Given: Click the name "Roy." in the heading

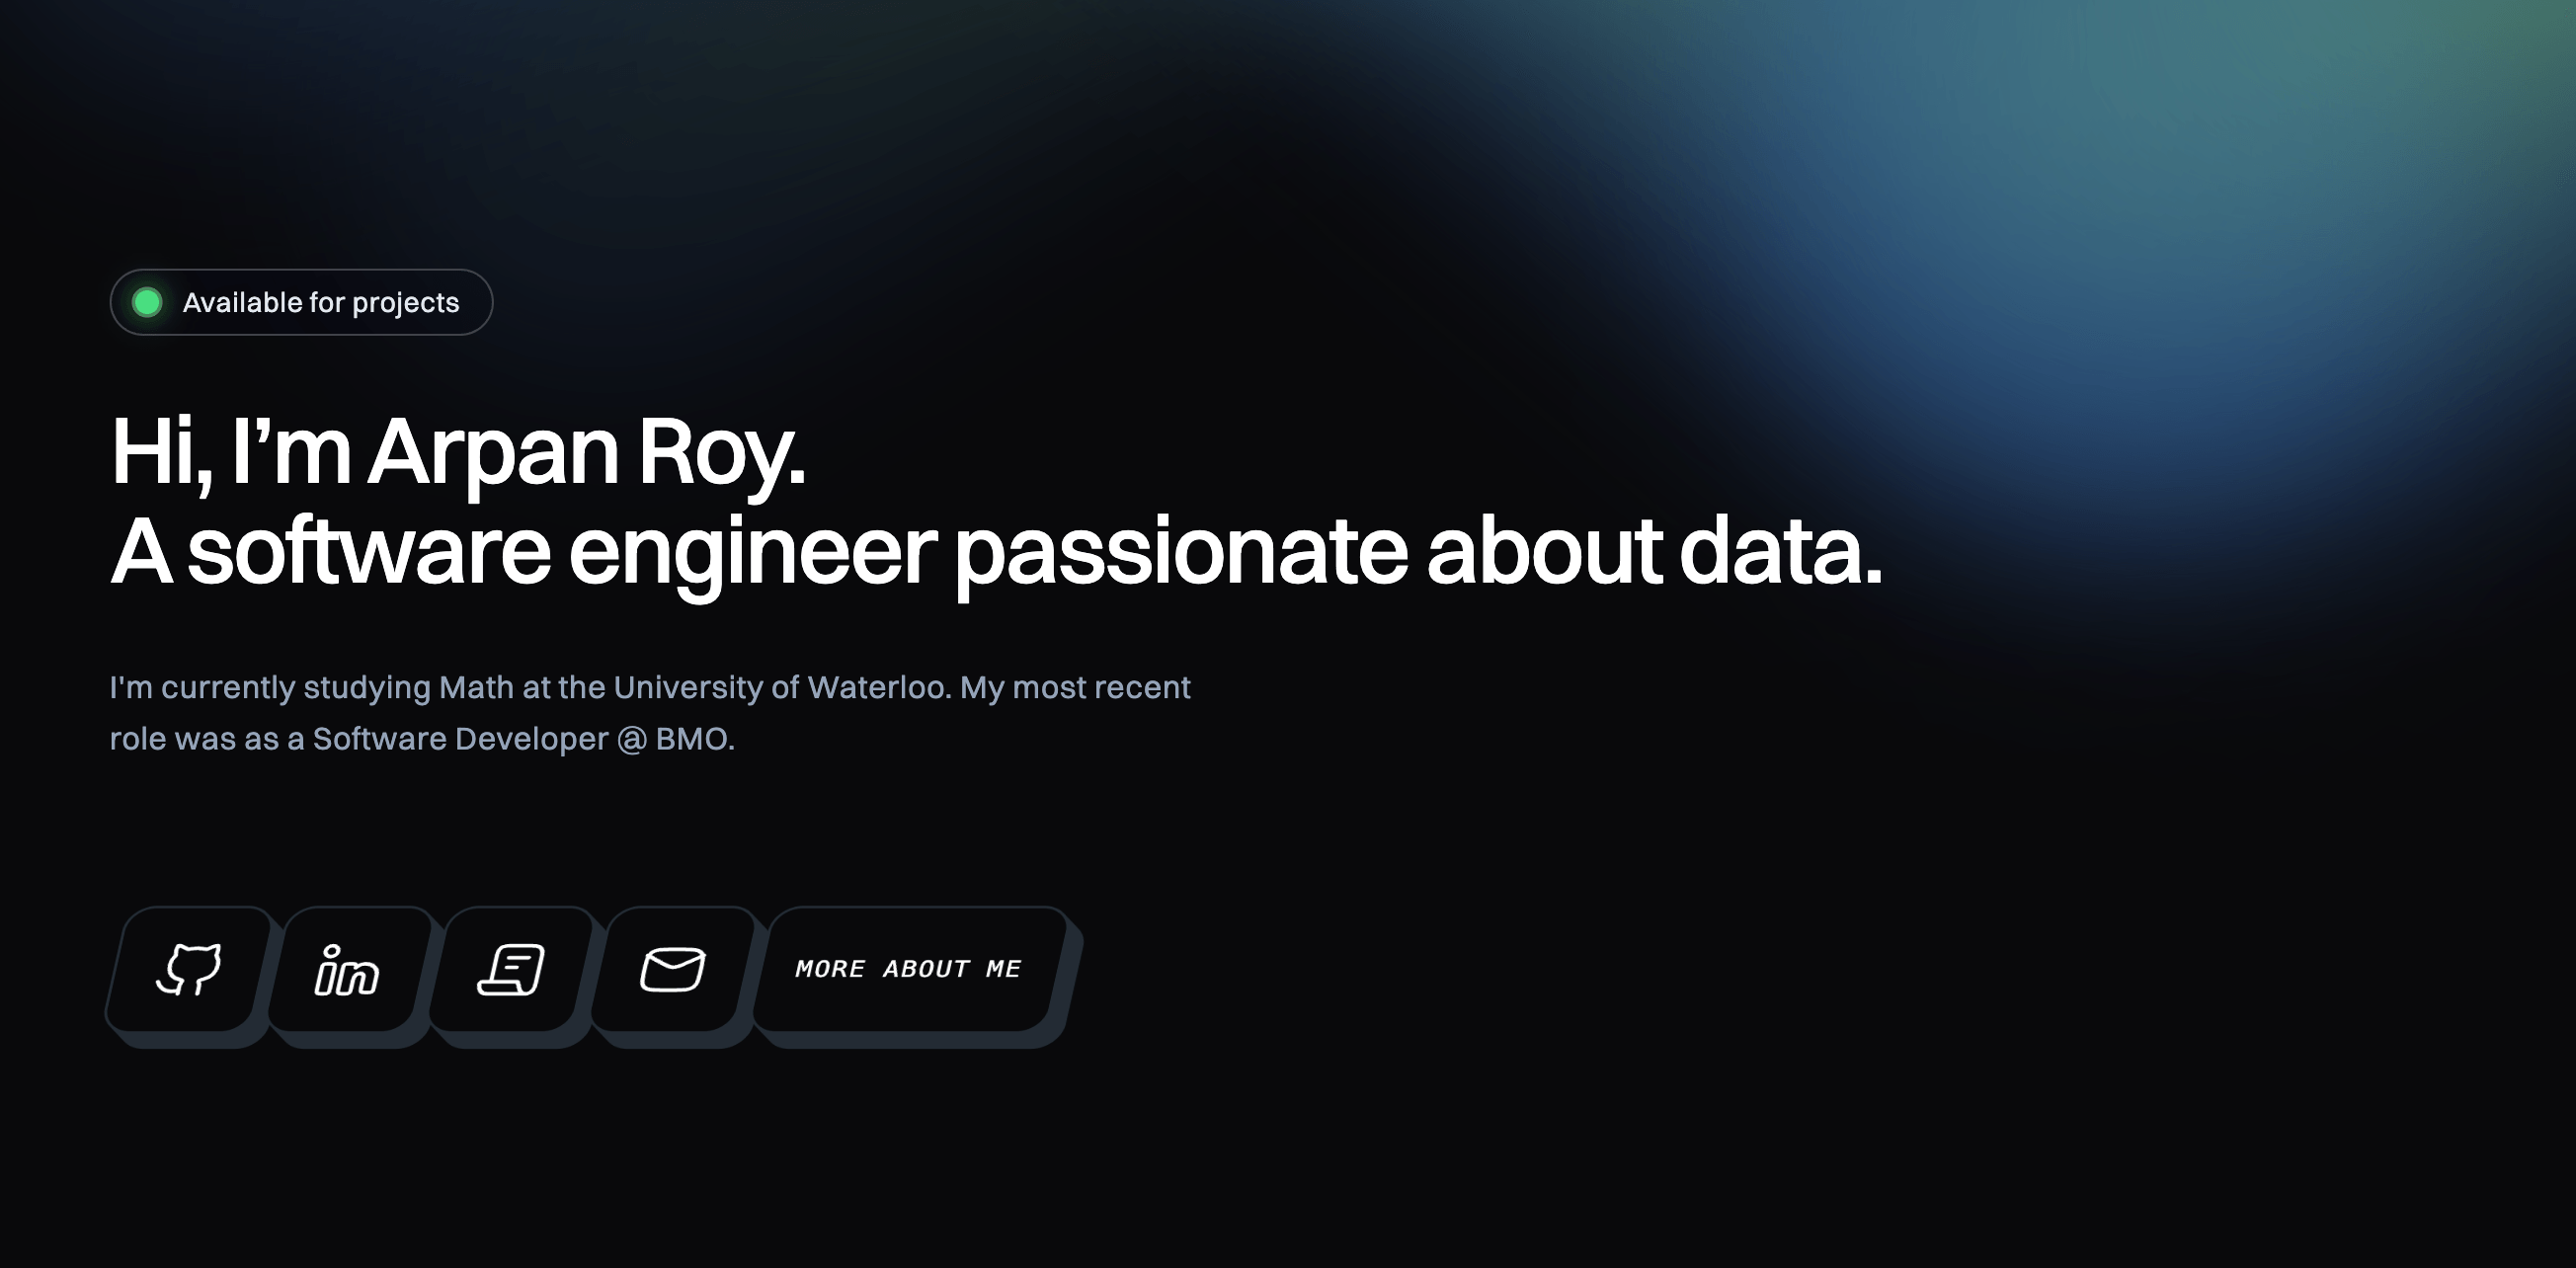Looking at the screenshot, I should (721, 452).
